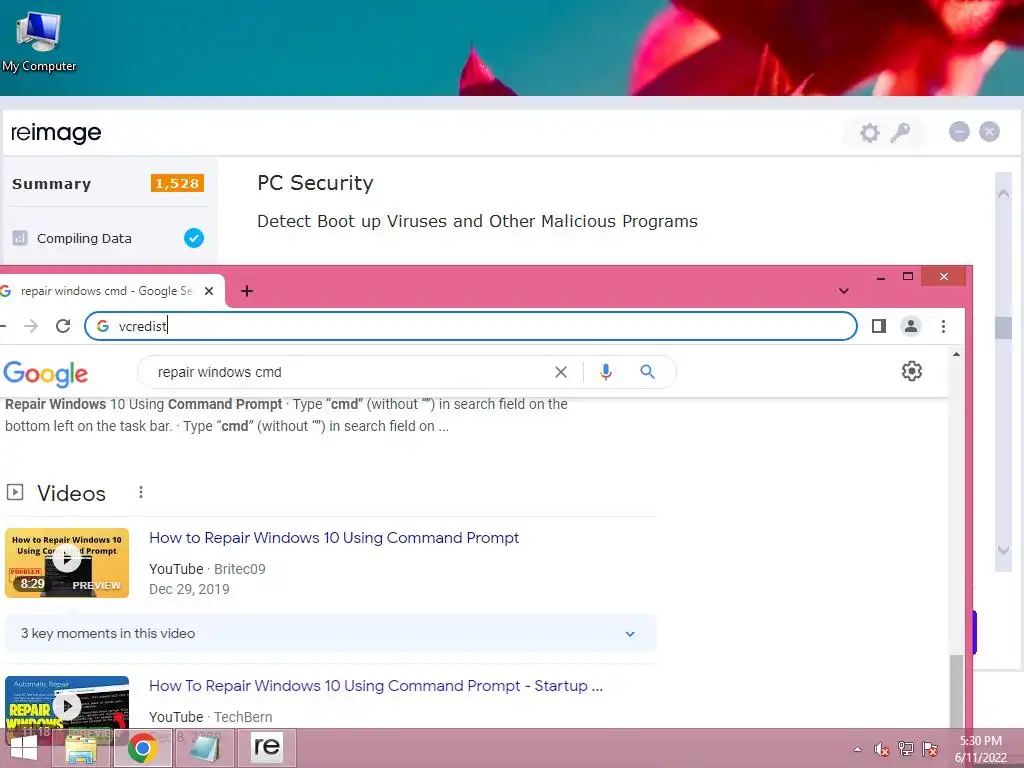Image resolution: width=1024 pixels, height=768 pixels.
Task: Expand '3 key moments in this video'
Action: pos(330,633)
